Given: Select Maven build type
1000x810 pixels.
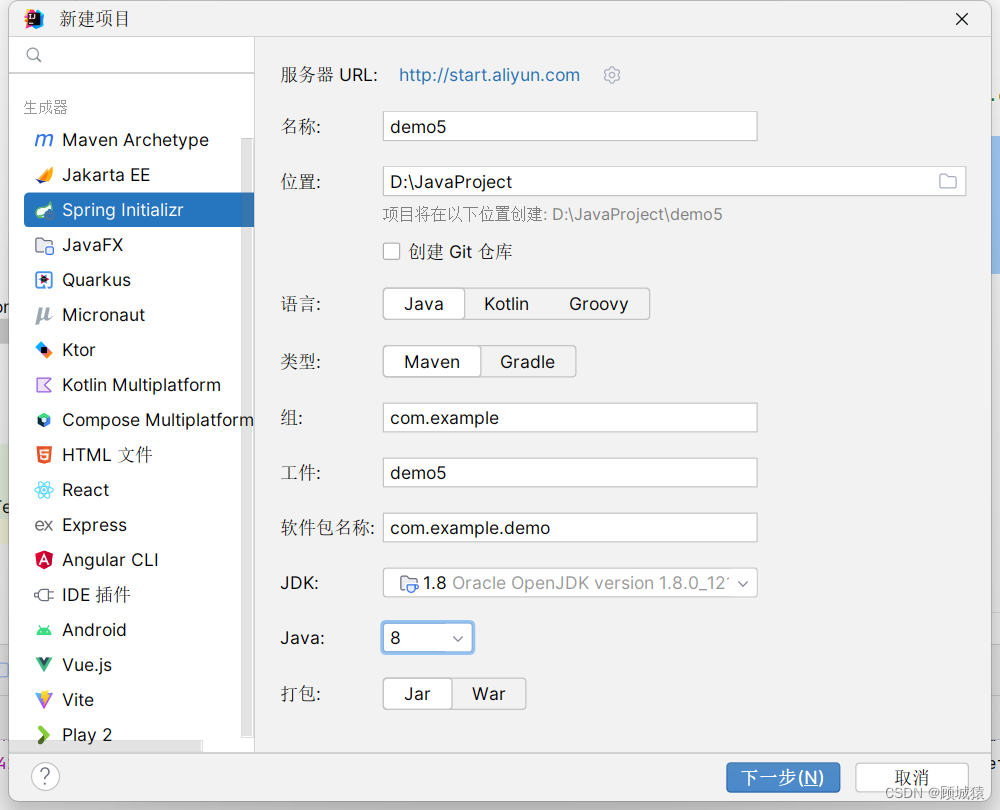Looking at the screenshot, I should (432, 362).
